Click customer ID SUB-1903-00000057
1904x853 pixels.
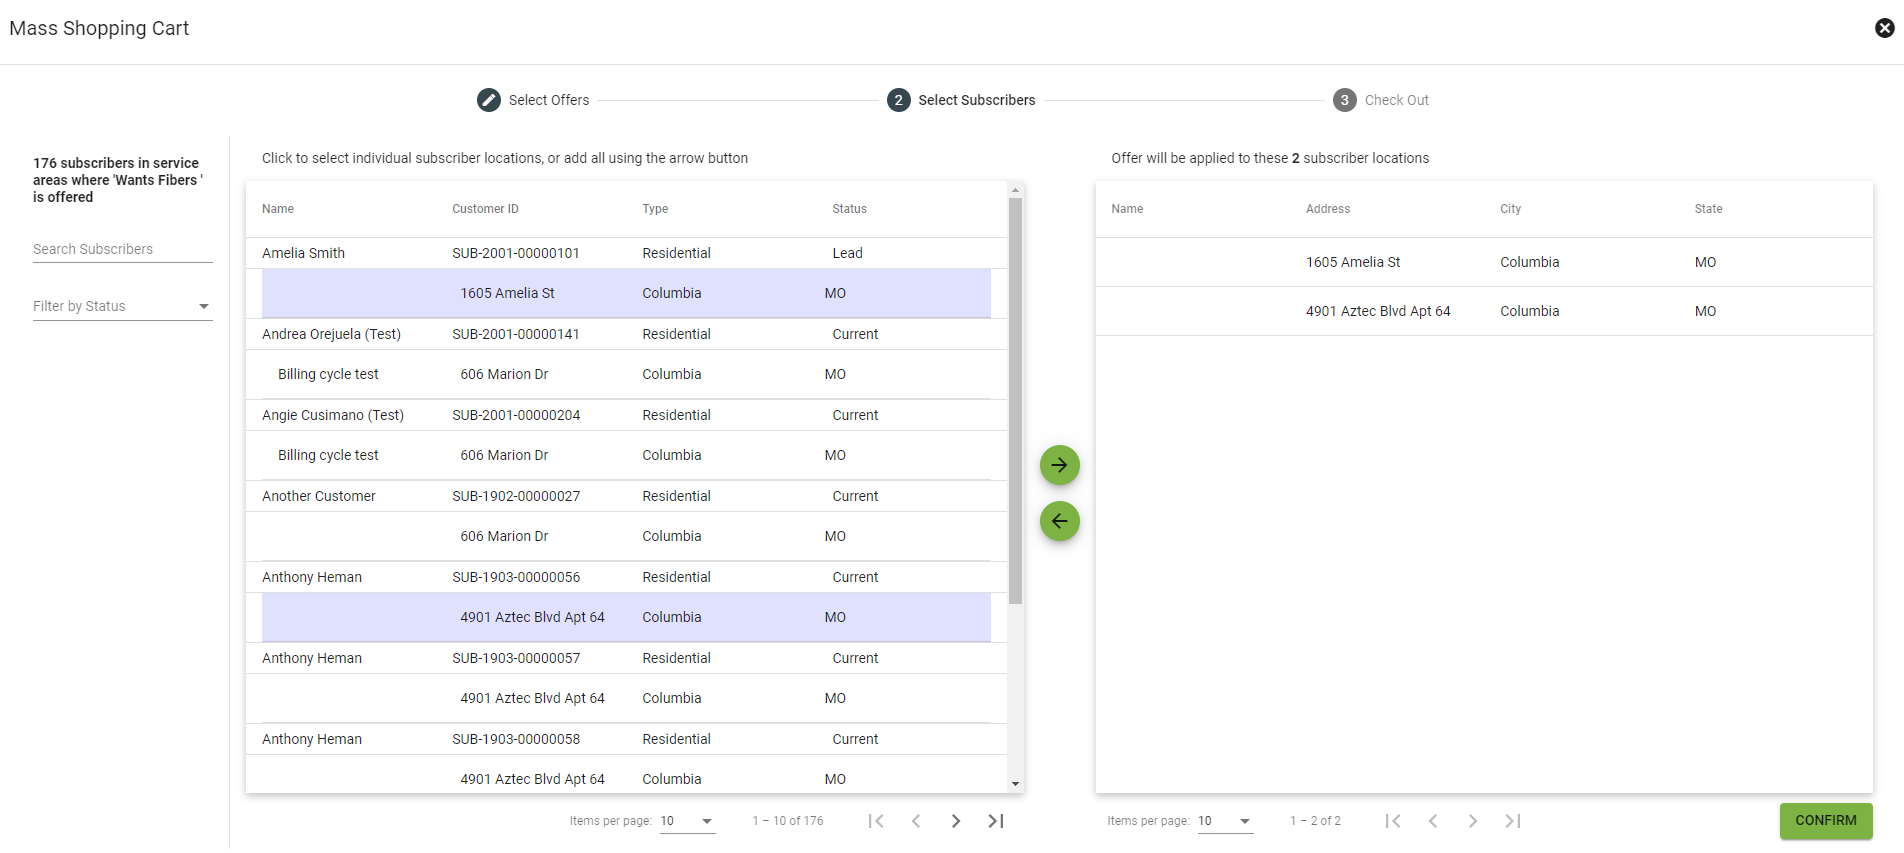click(x=516, y=658)
